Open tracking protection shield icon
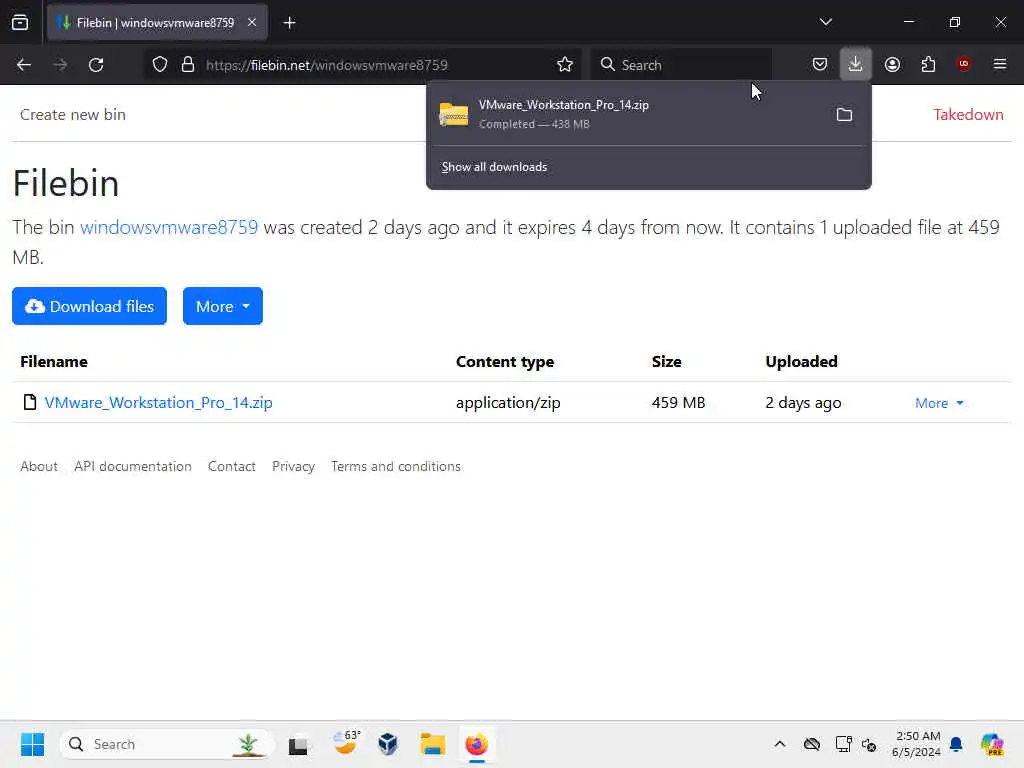 point(160,65)
